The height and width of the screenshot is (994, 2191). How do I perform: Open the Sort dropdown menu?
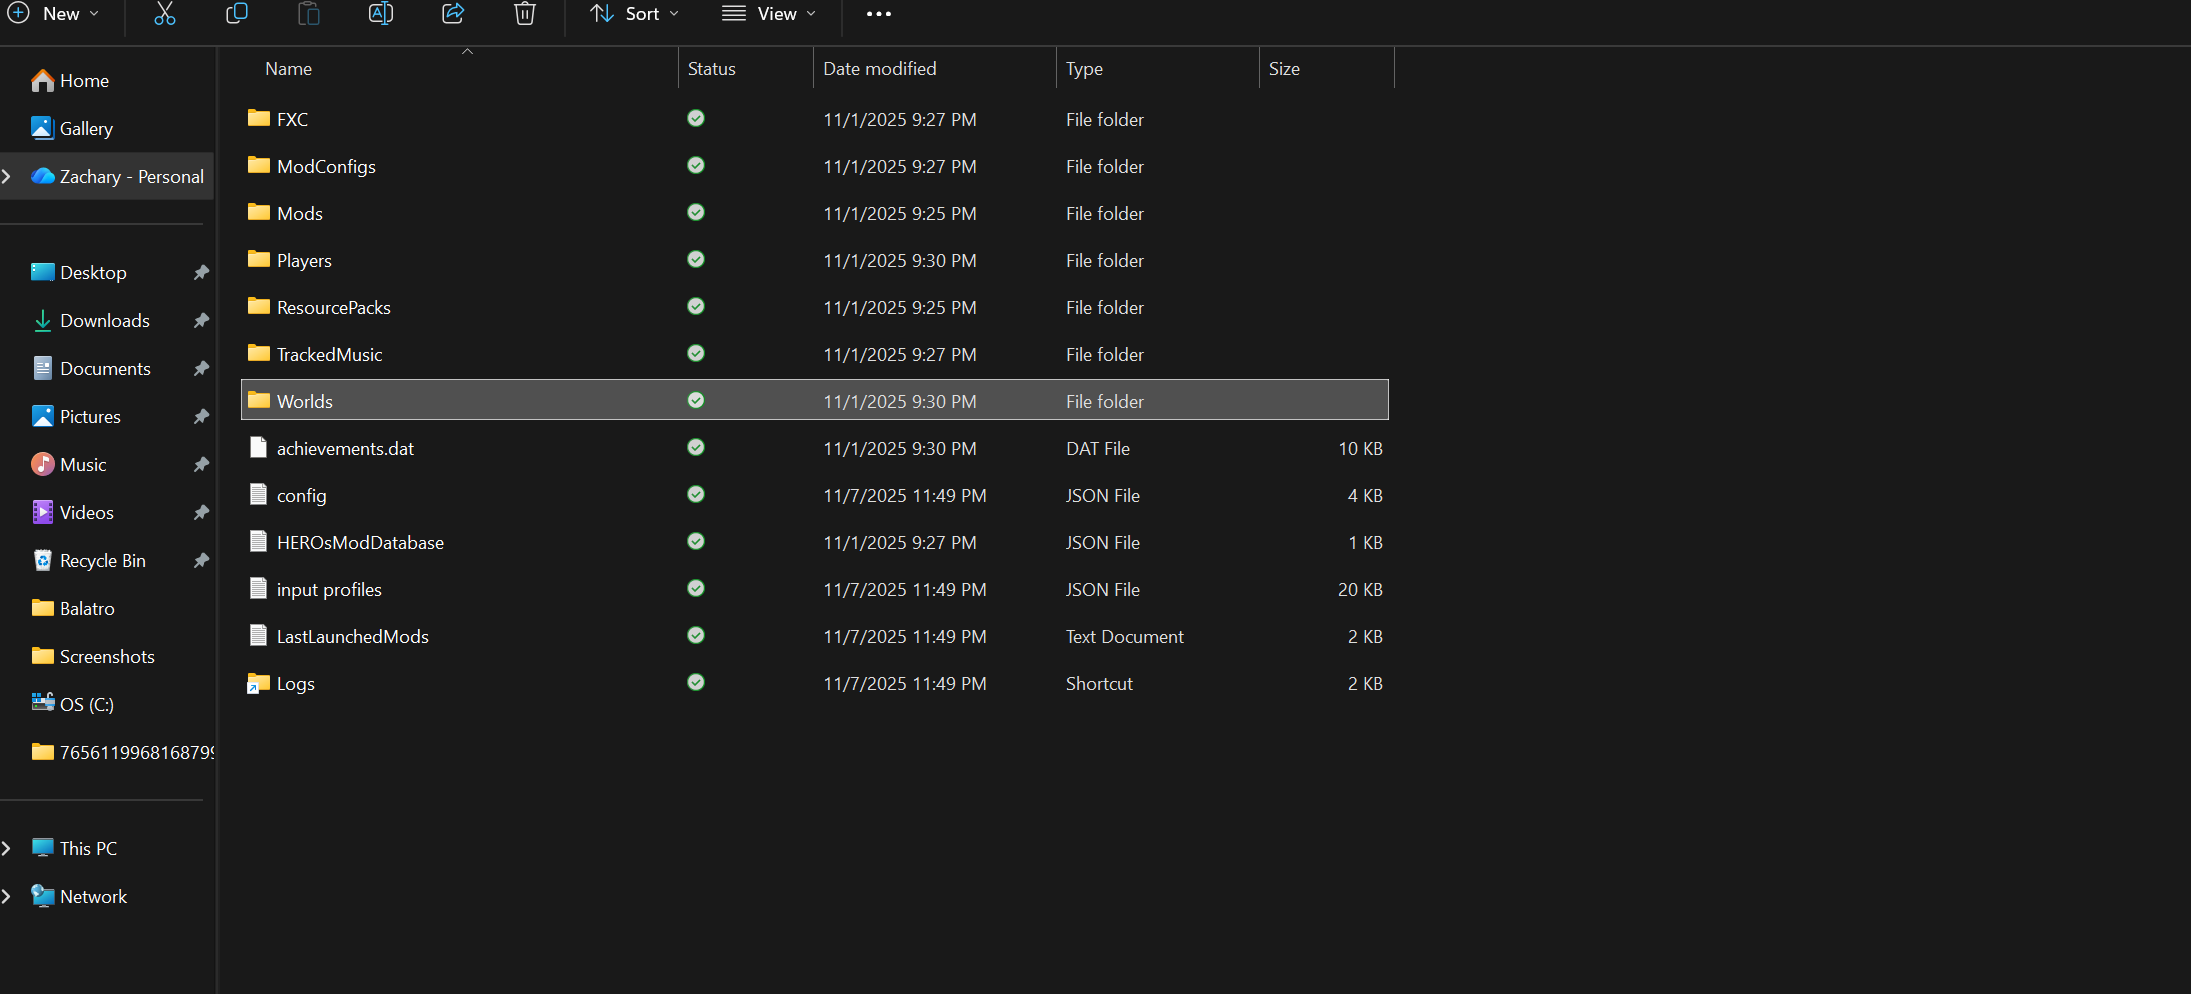pyautogui.click(x=635, y=14)
